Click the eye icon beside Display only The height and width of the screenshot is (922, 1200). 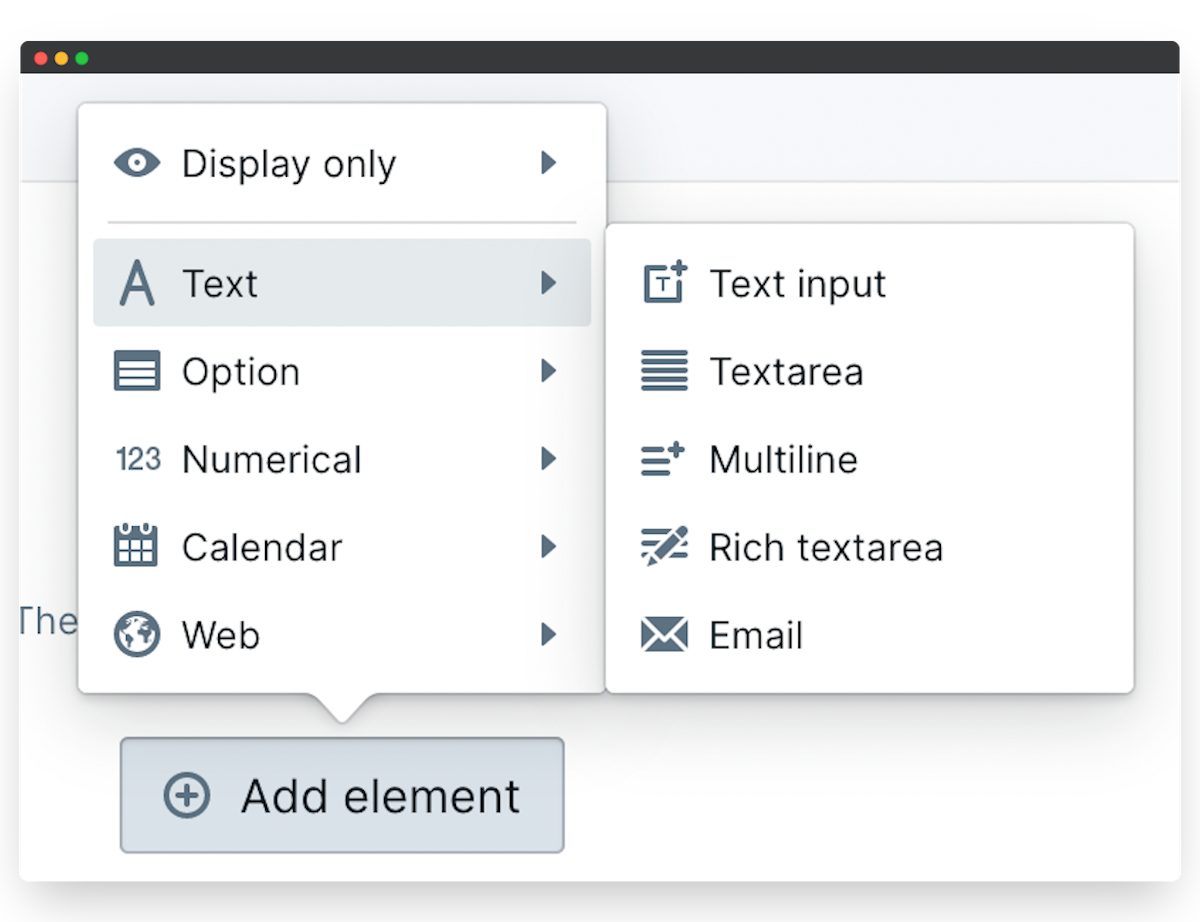click(137, 163)
